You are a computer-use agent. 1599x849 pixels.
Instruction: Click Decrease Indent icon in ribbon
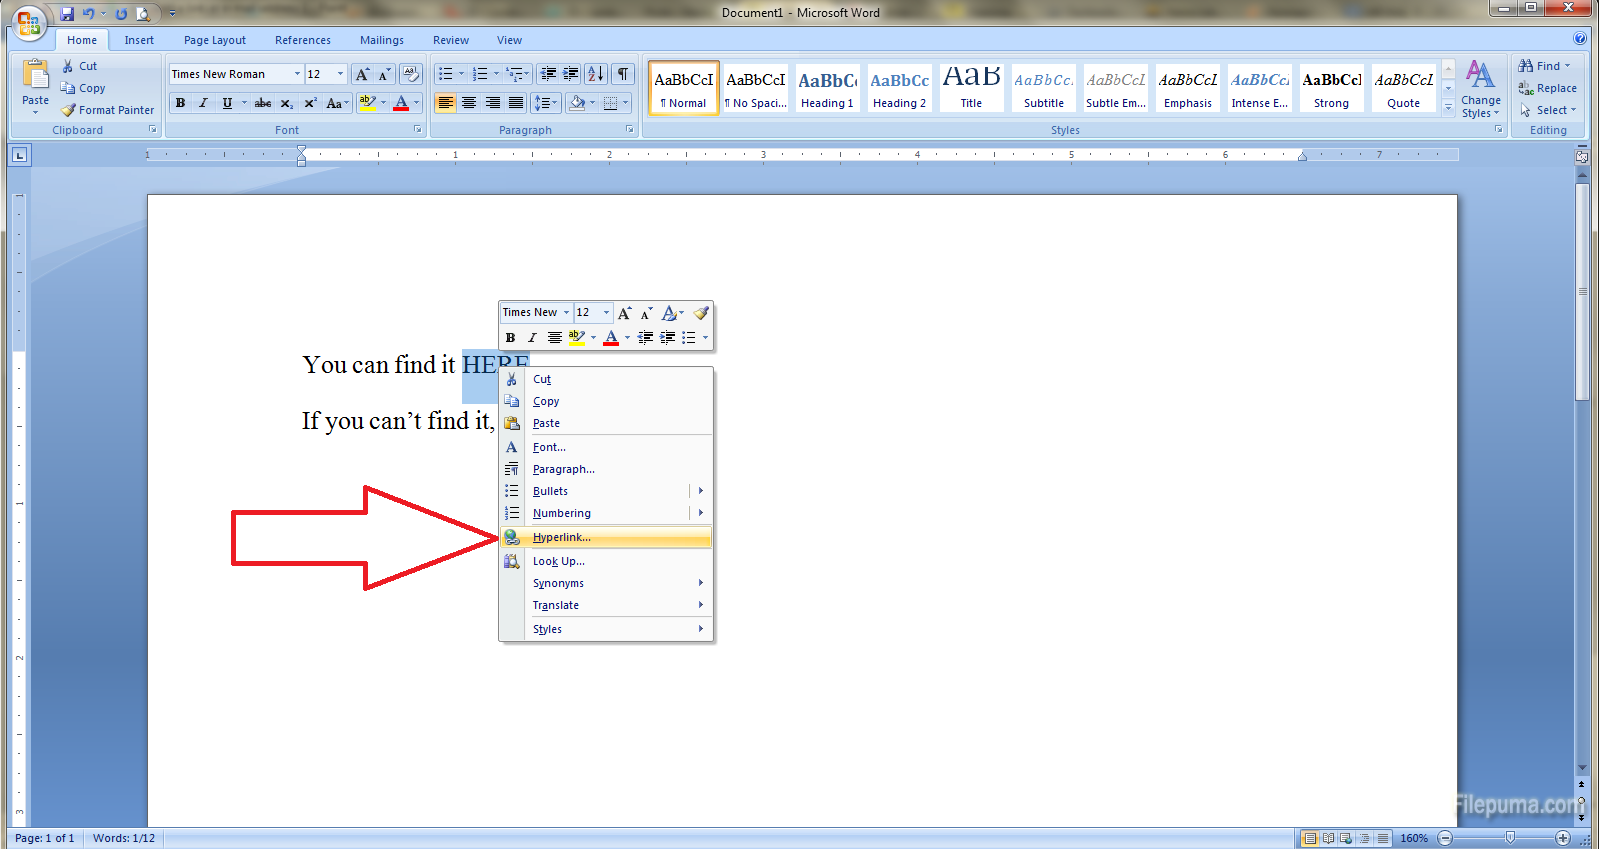(548, 74)
